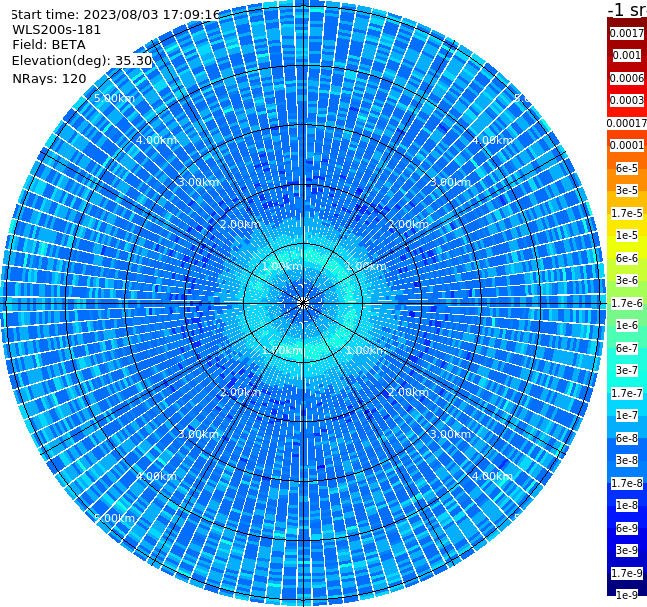
Task: Select the '1e-7' colorbar tick label
Action: (x=627, y=415)
